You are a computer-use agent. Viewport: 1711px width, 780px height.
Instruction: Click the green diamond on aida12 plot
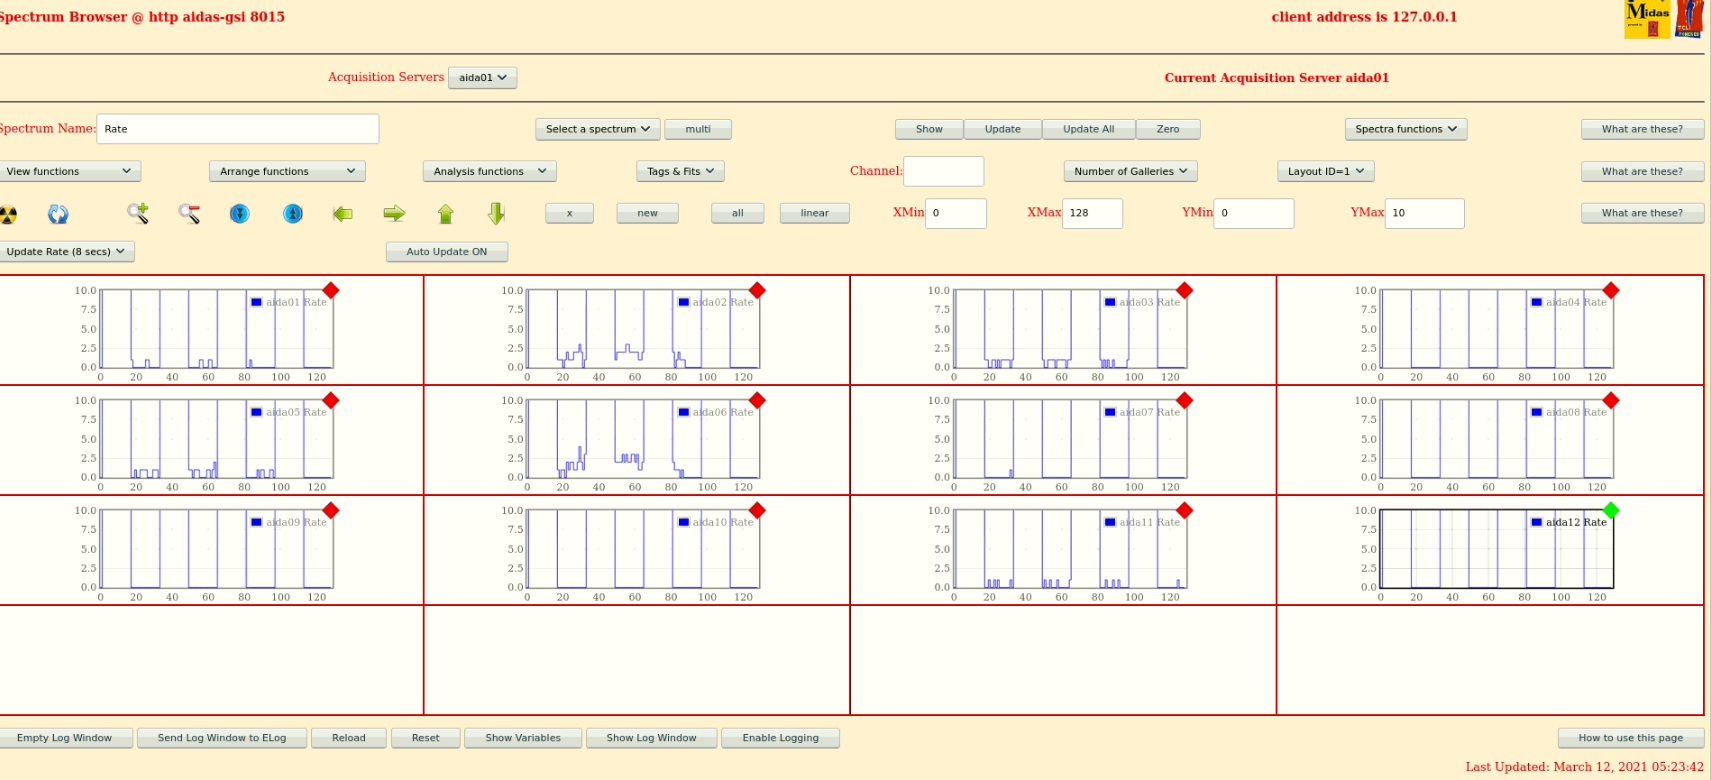(x=1610, y=510)
